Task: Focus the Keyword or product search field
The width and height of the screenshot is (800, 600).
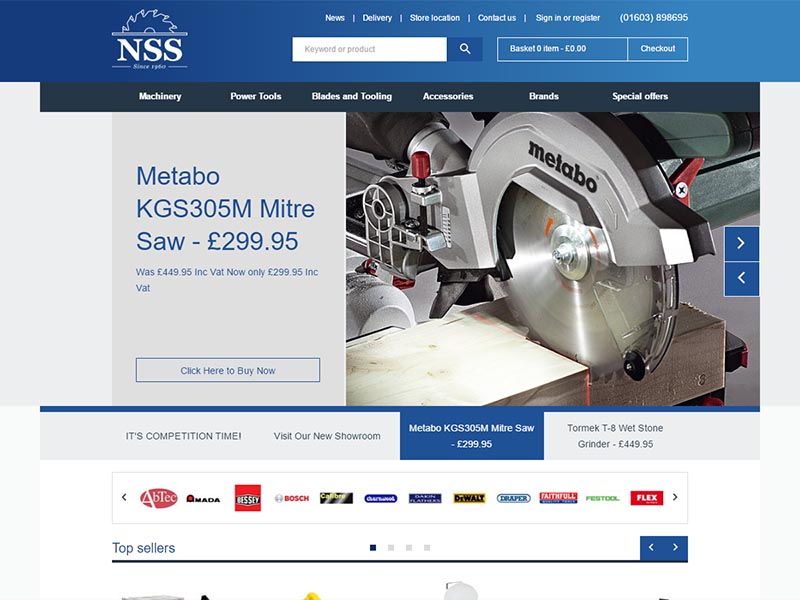Action: pyautogui.click(x=369, y=49)
